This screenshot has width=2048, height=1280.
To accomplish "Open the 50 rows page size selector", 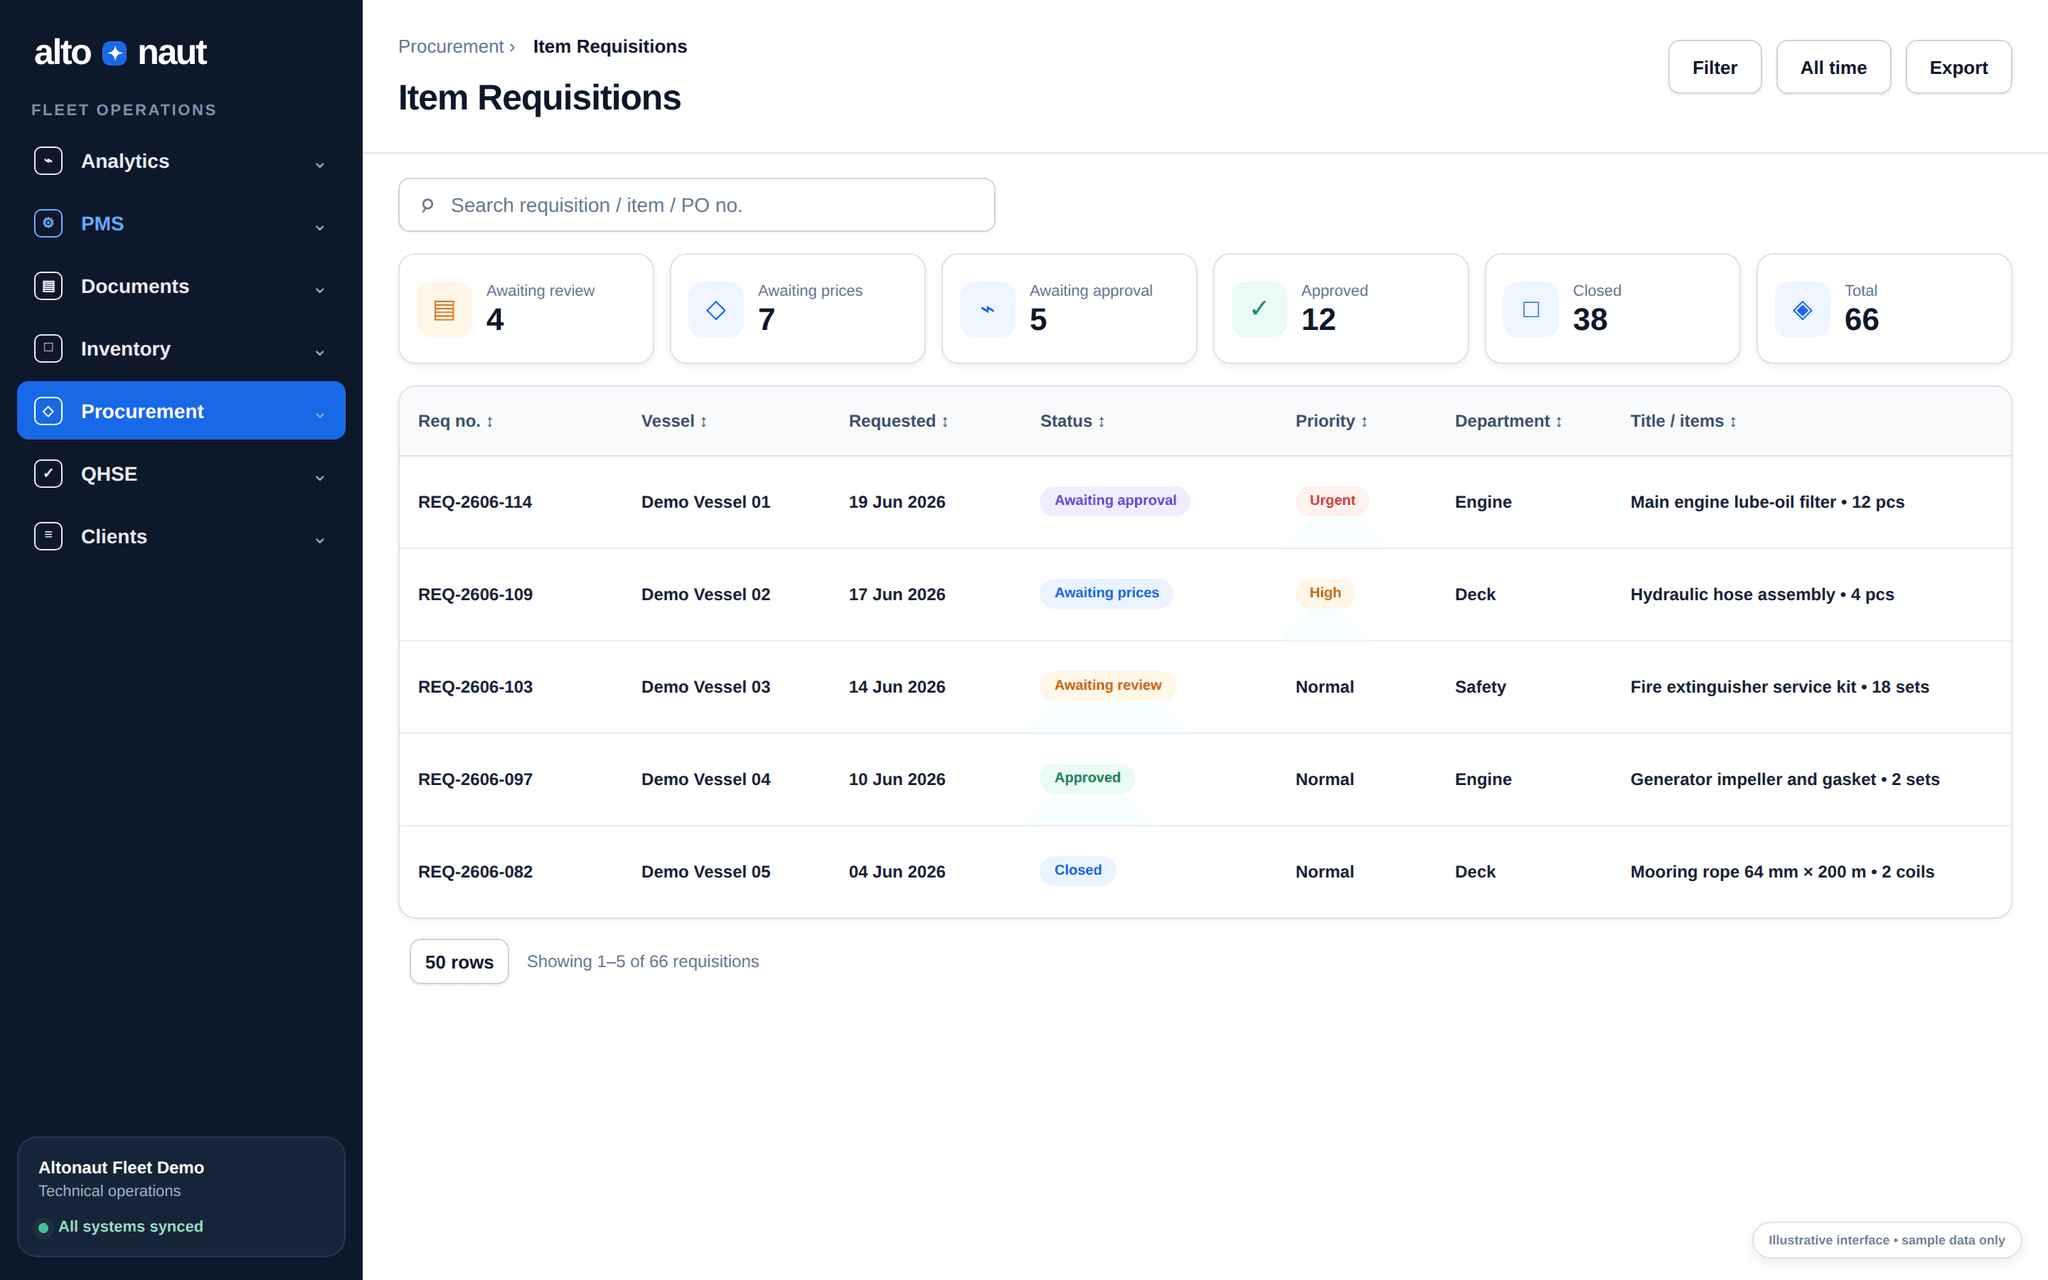I will (x=459, y=961).
